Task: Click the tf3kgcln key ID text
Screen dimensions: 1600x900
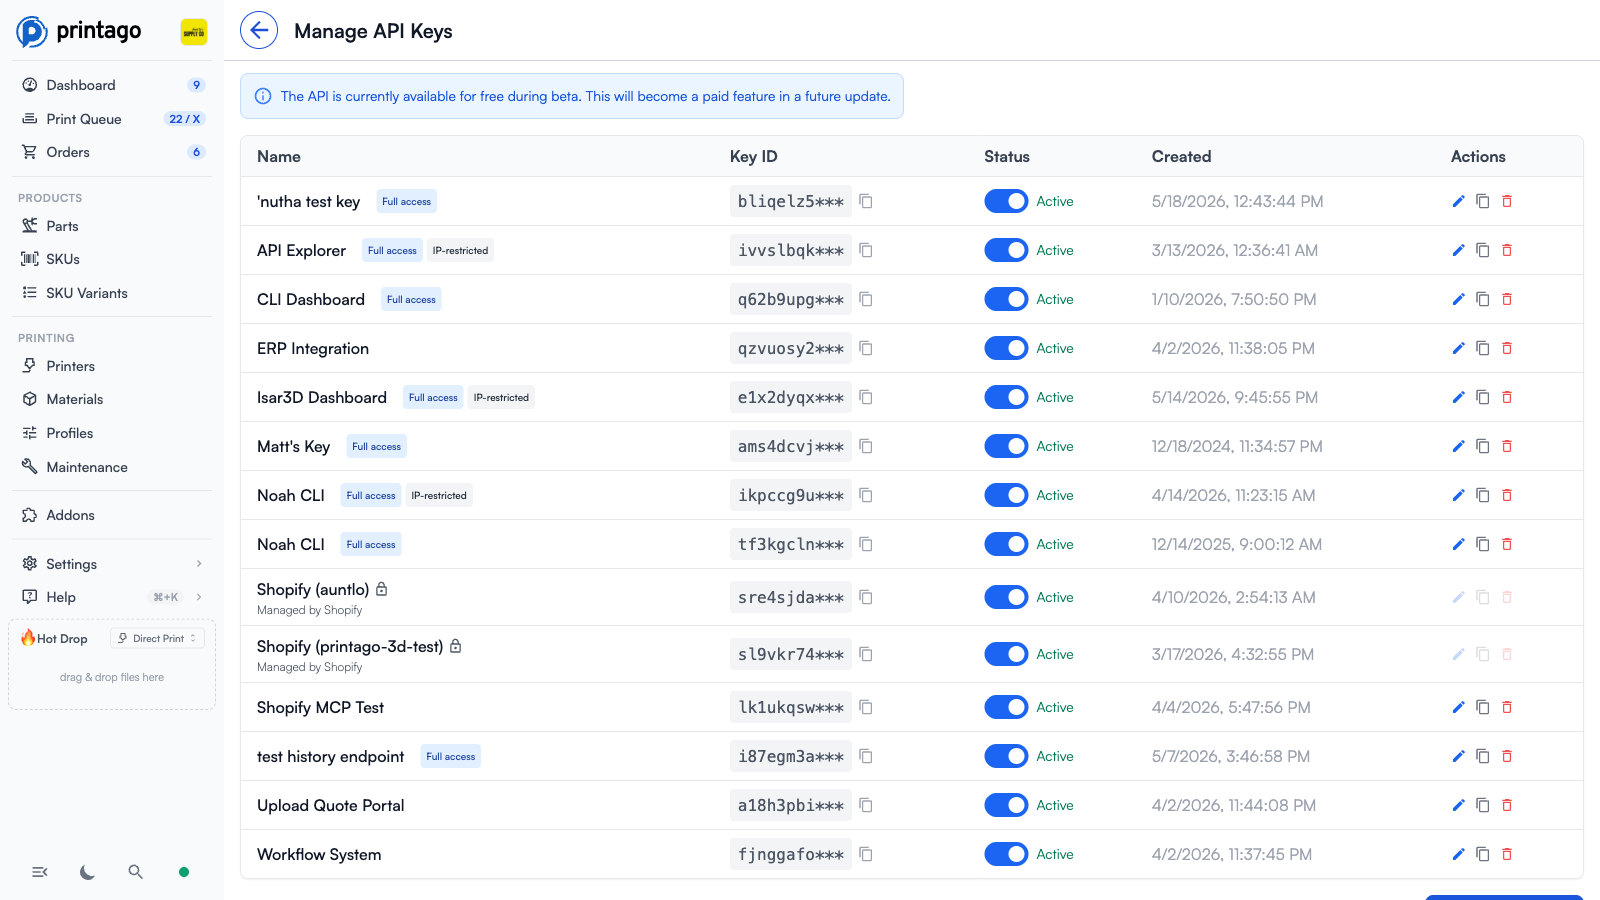Action: (791, 545)
